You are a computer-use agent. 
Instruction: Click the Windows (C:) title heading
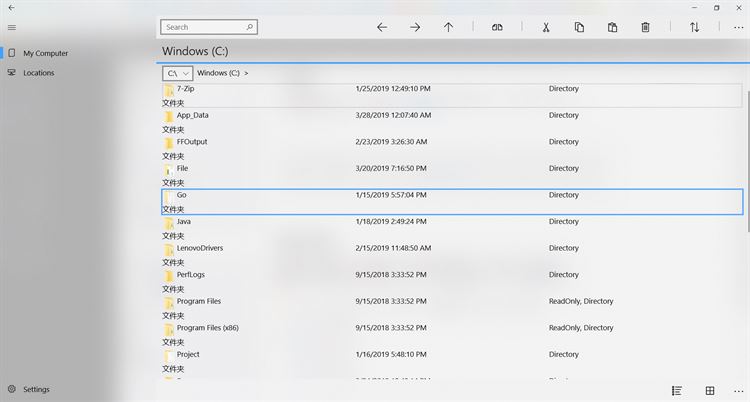pos(195,51)
